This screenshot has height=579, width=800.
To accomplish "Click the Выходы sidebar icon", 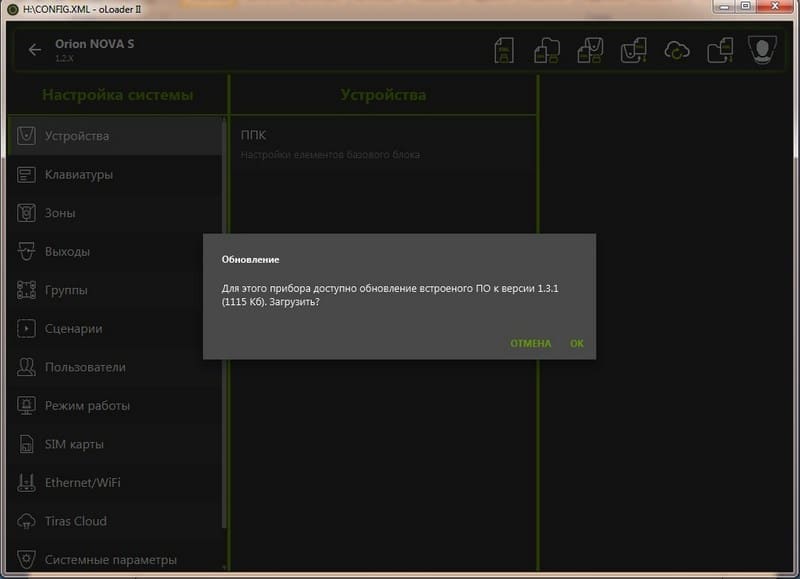I will click(x=26, y=251).
